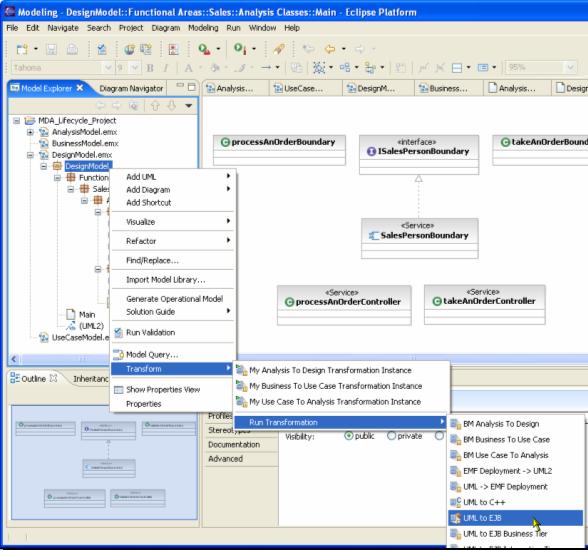Click the Model Explorer horizontal scrollbar left arrow

[x=14, y=359]
